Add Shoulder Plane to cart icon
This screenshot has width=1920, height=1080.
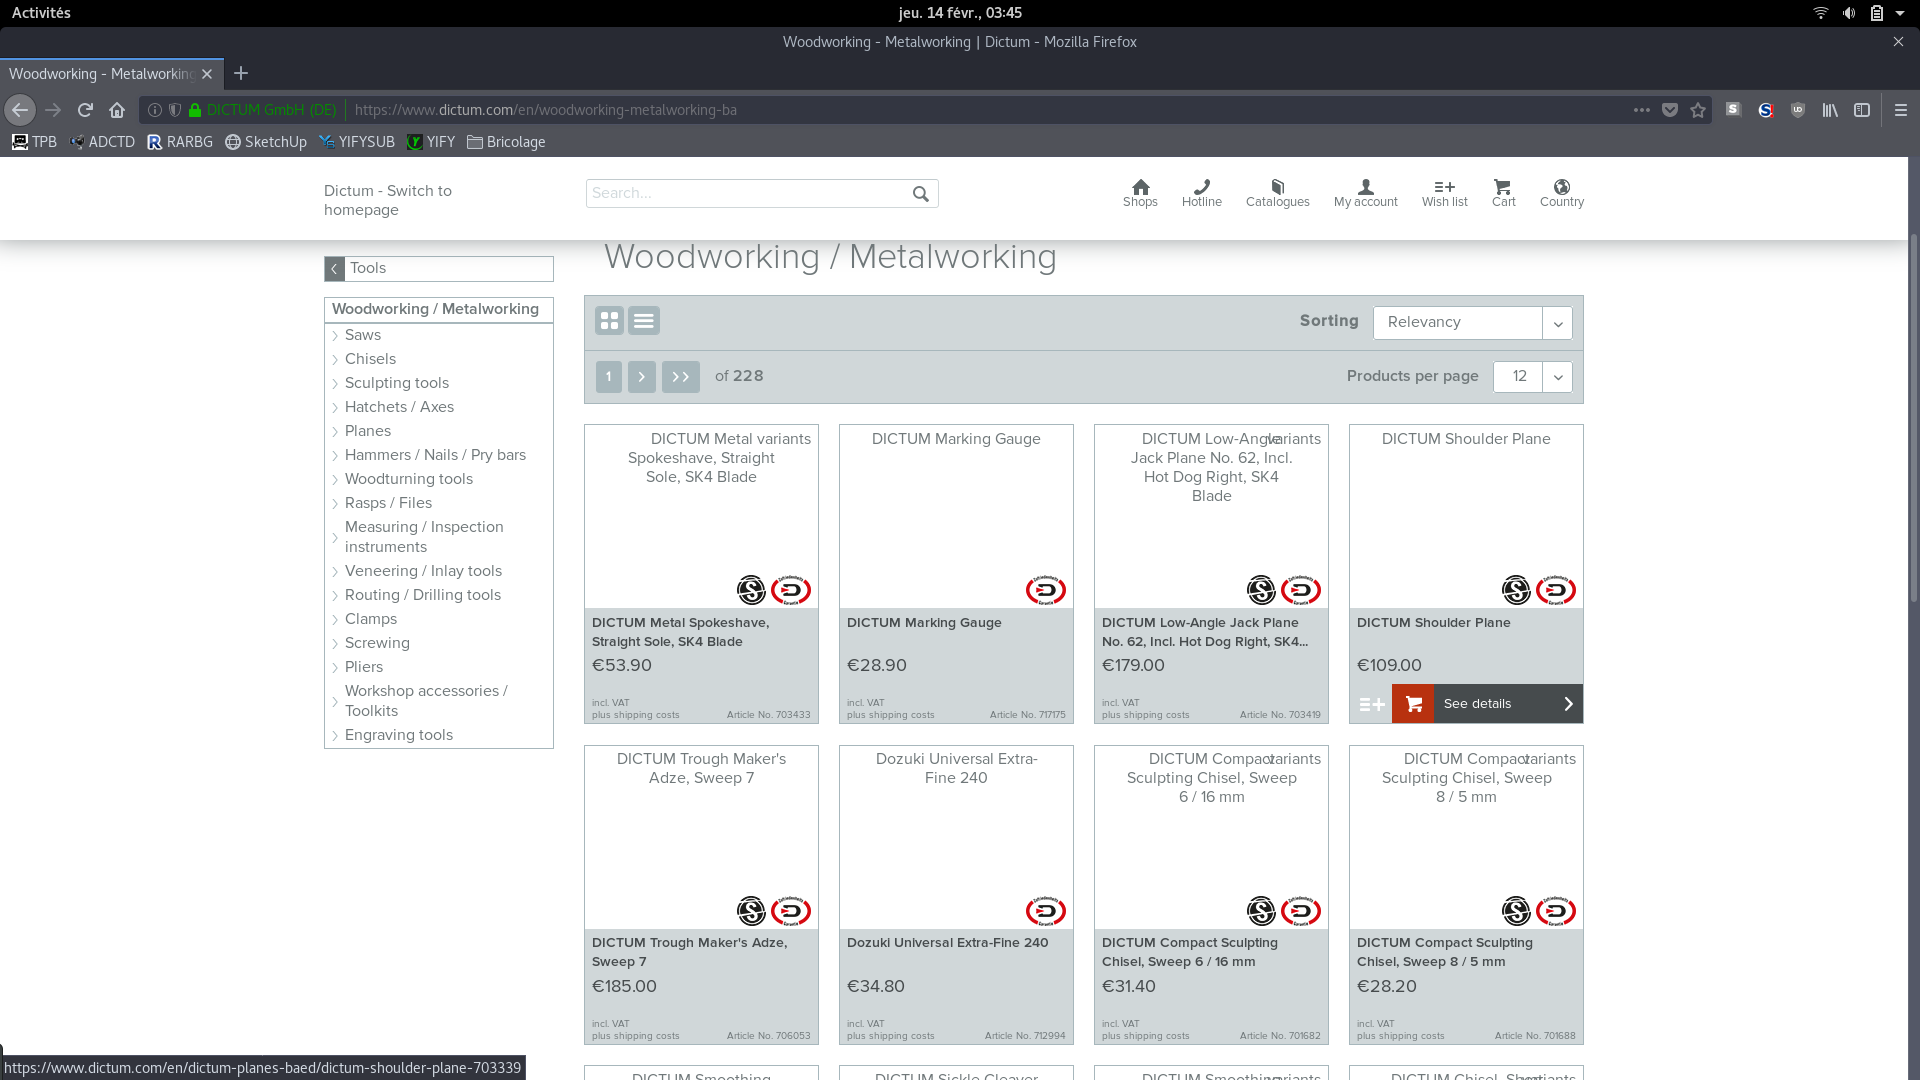(1413, 705)
